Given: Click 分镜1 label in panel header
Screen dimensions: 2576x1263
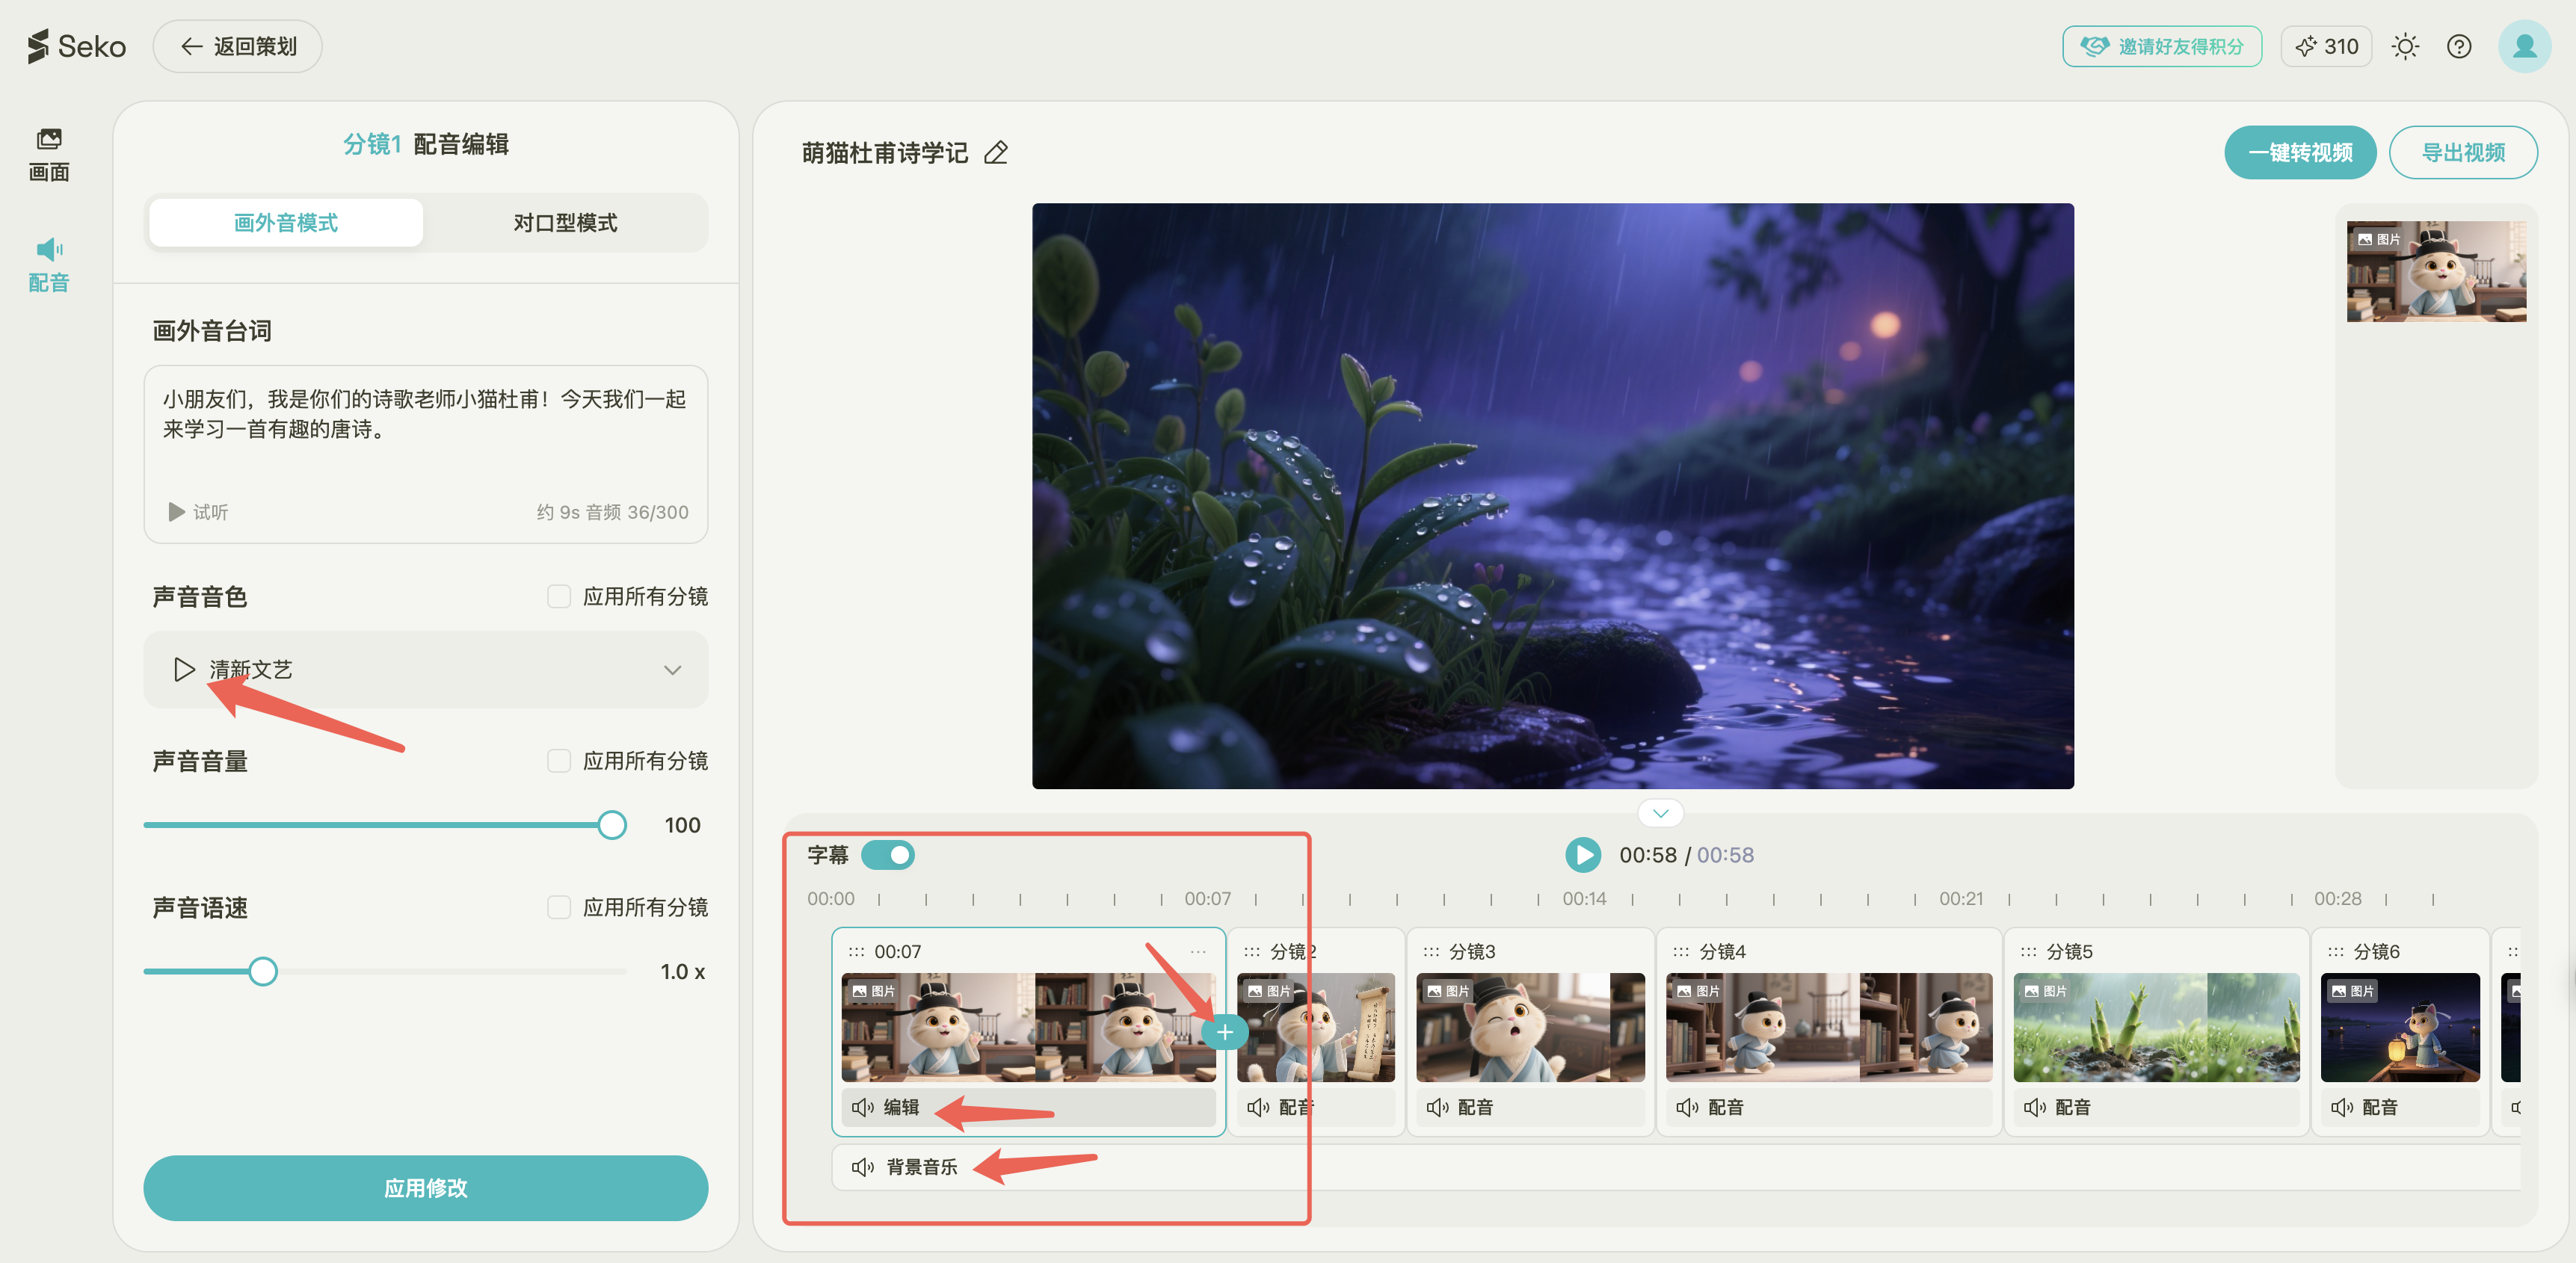Looking at the screenshot, I should point(372,145).
